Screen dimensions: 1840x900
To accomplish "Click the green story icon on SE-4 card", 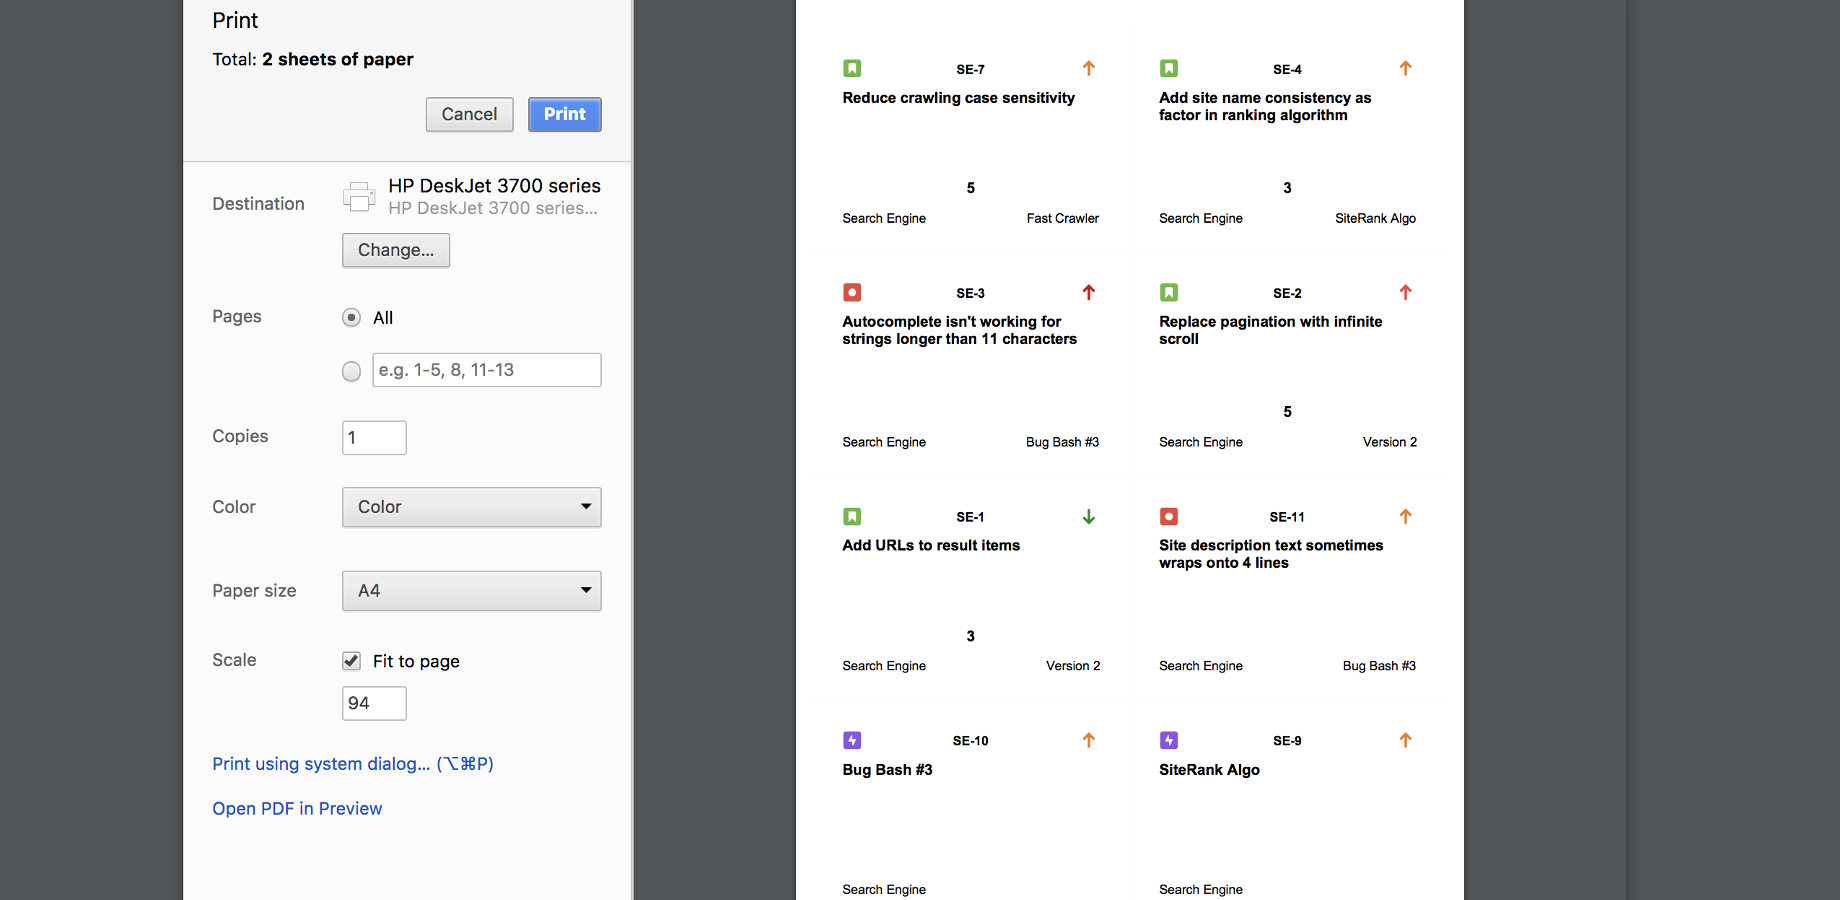I will pos(1169,68).
